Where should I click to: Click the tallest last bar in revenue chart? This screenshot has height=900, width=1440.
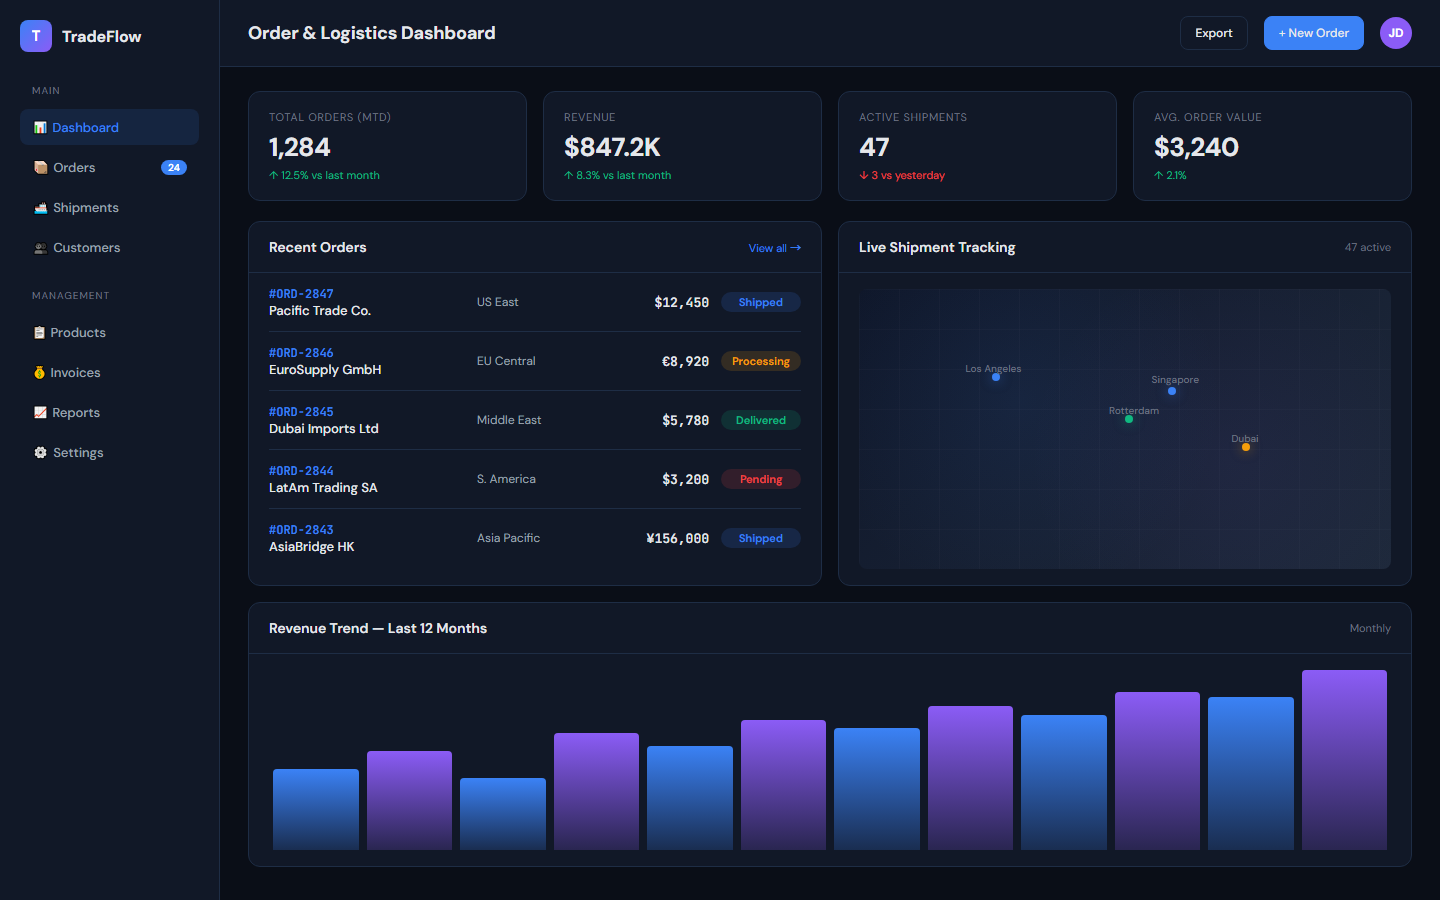coord(1344,760)
